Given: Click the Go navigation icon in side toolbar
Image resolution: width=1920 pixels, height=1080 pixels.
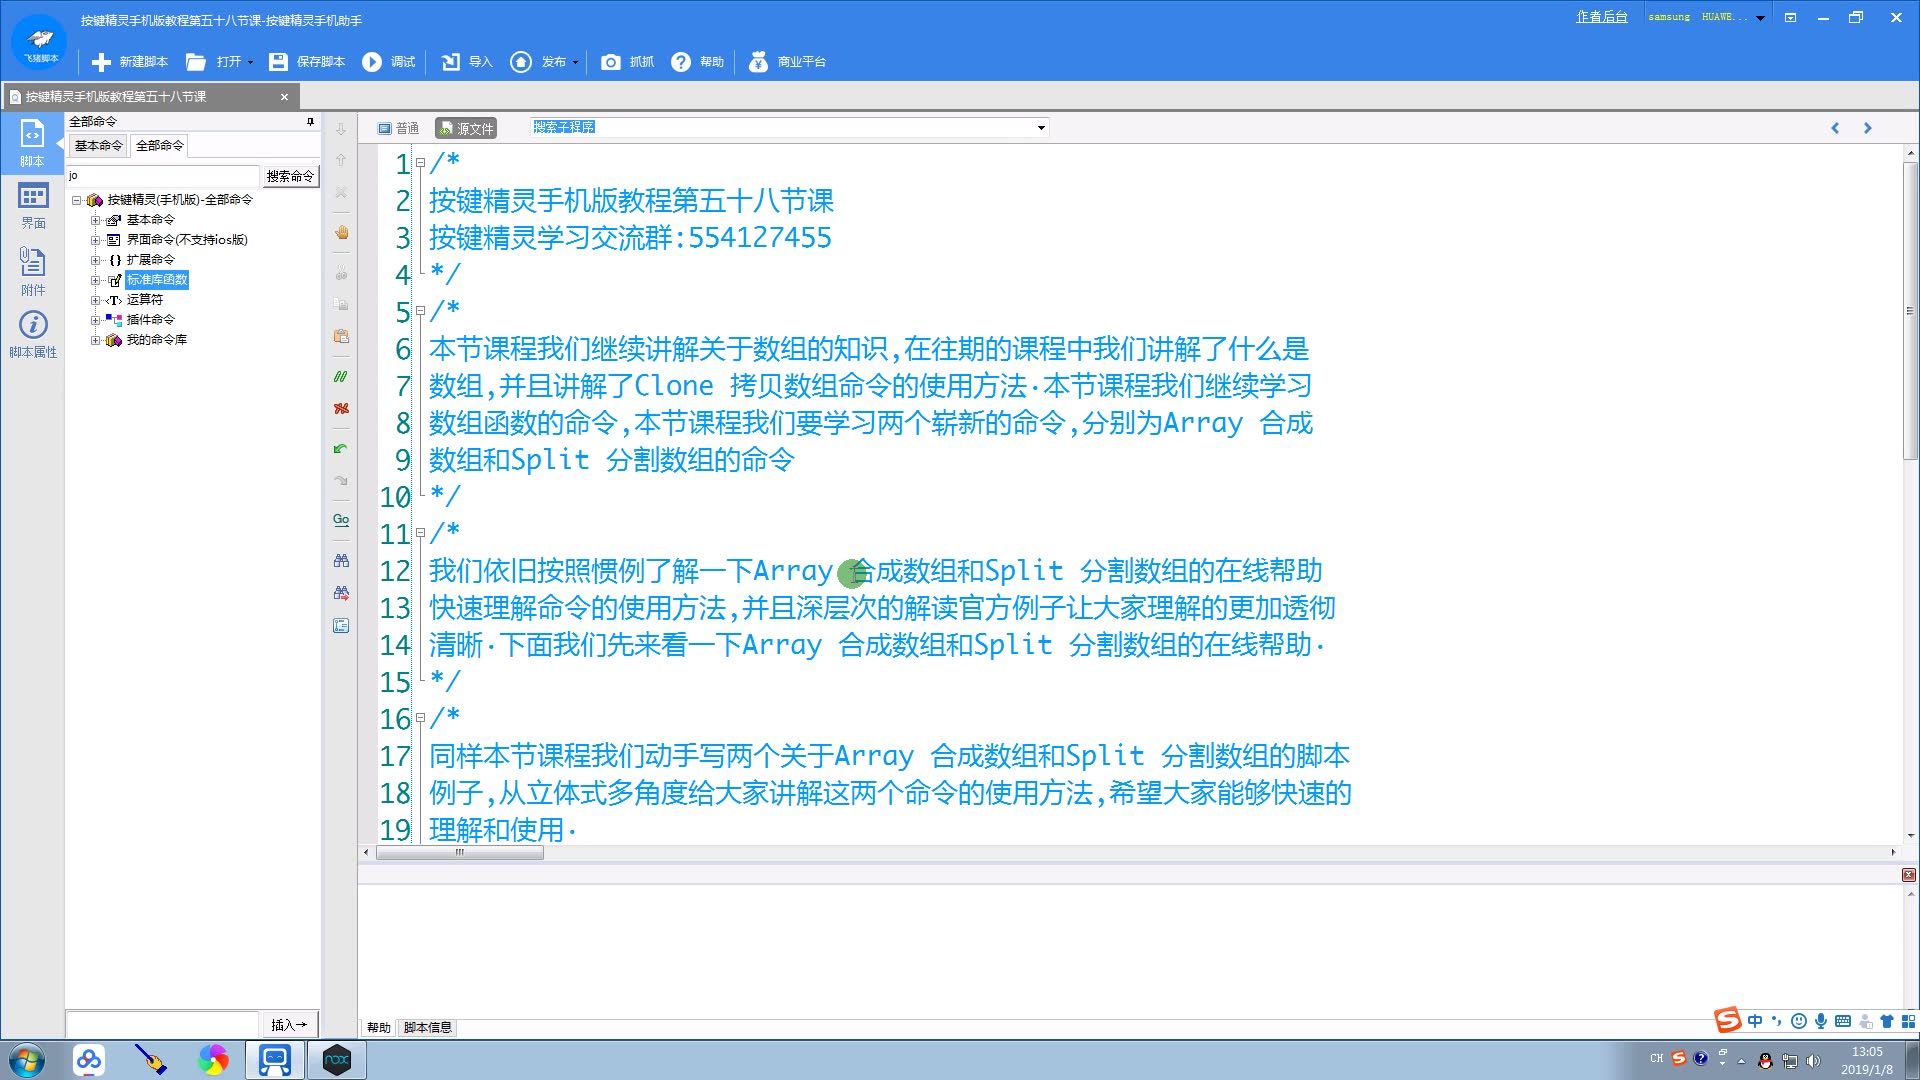Looking at the screenshot, I should point(341,519).
